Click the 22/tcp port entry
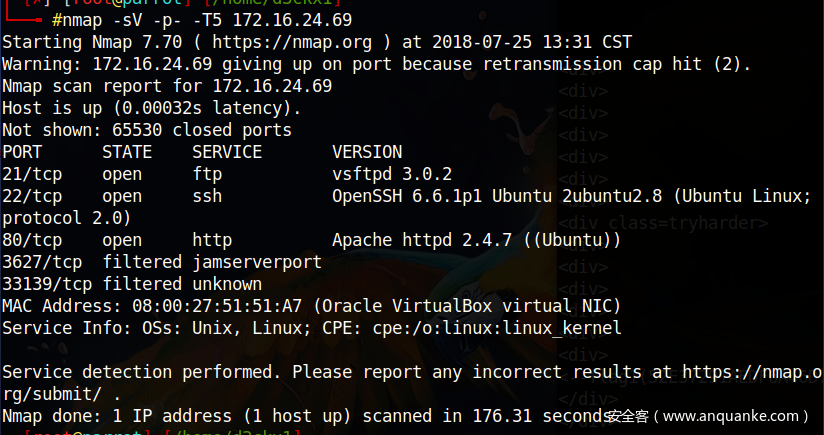The width and height of the screenshot is (824, 435). (x=32, y=196)
